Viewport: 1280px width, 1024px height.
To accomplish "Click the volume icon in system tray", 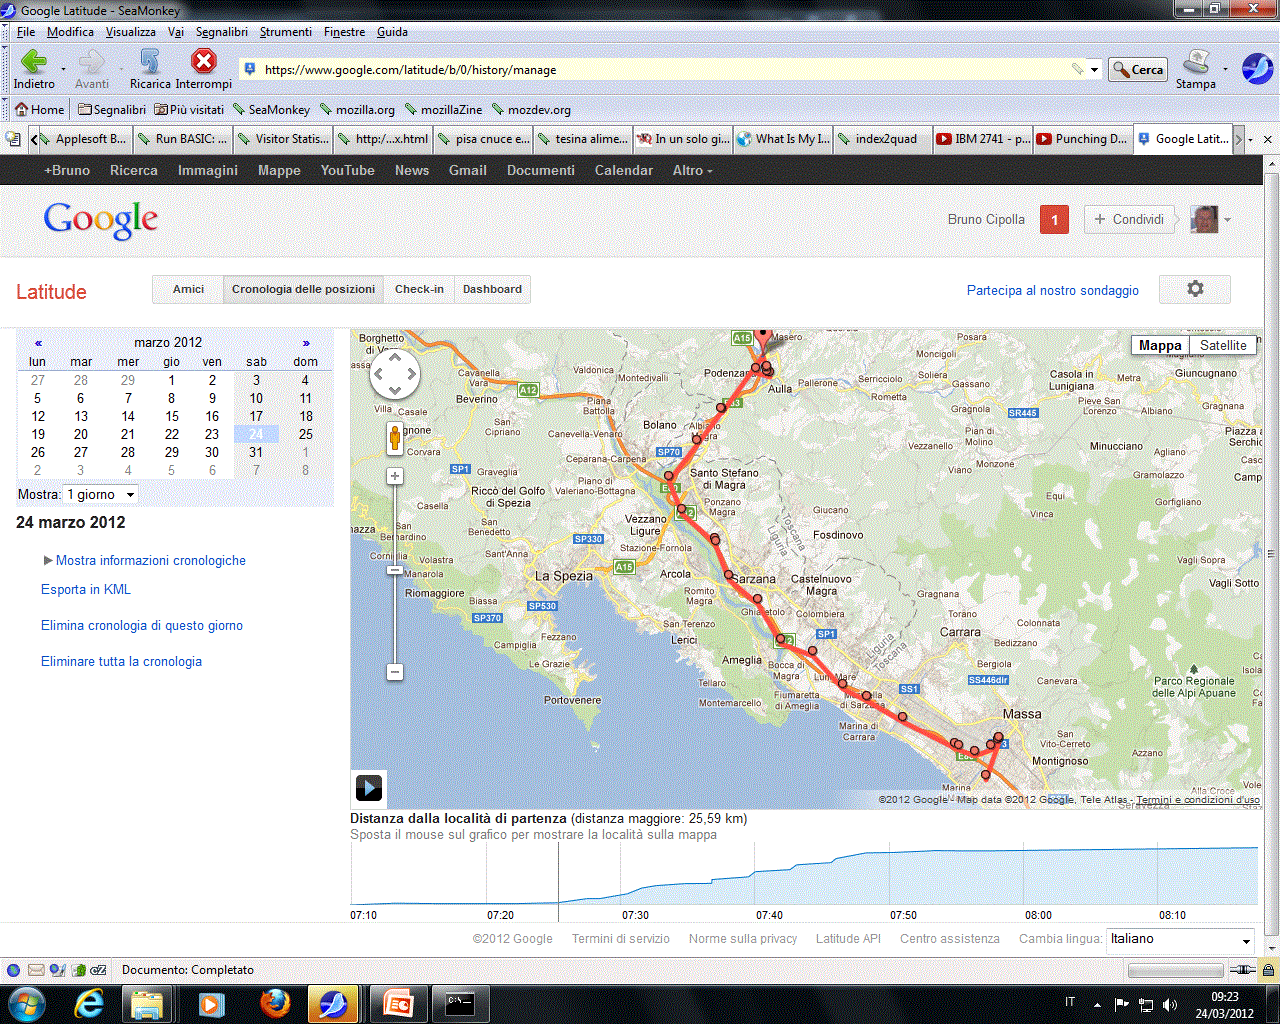I will tap(1170, 1004).
